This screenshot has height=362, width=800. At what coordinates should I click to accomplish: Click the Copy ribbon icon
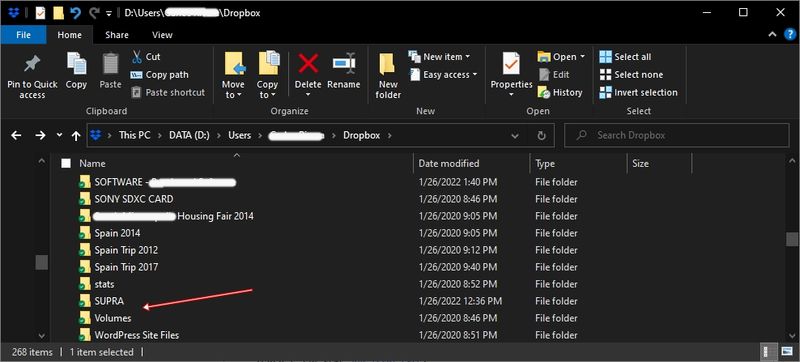(x=76, y=64)
